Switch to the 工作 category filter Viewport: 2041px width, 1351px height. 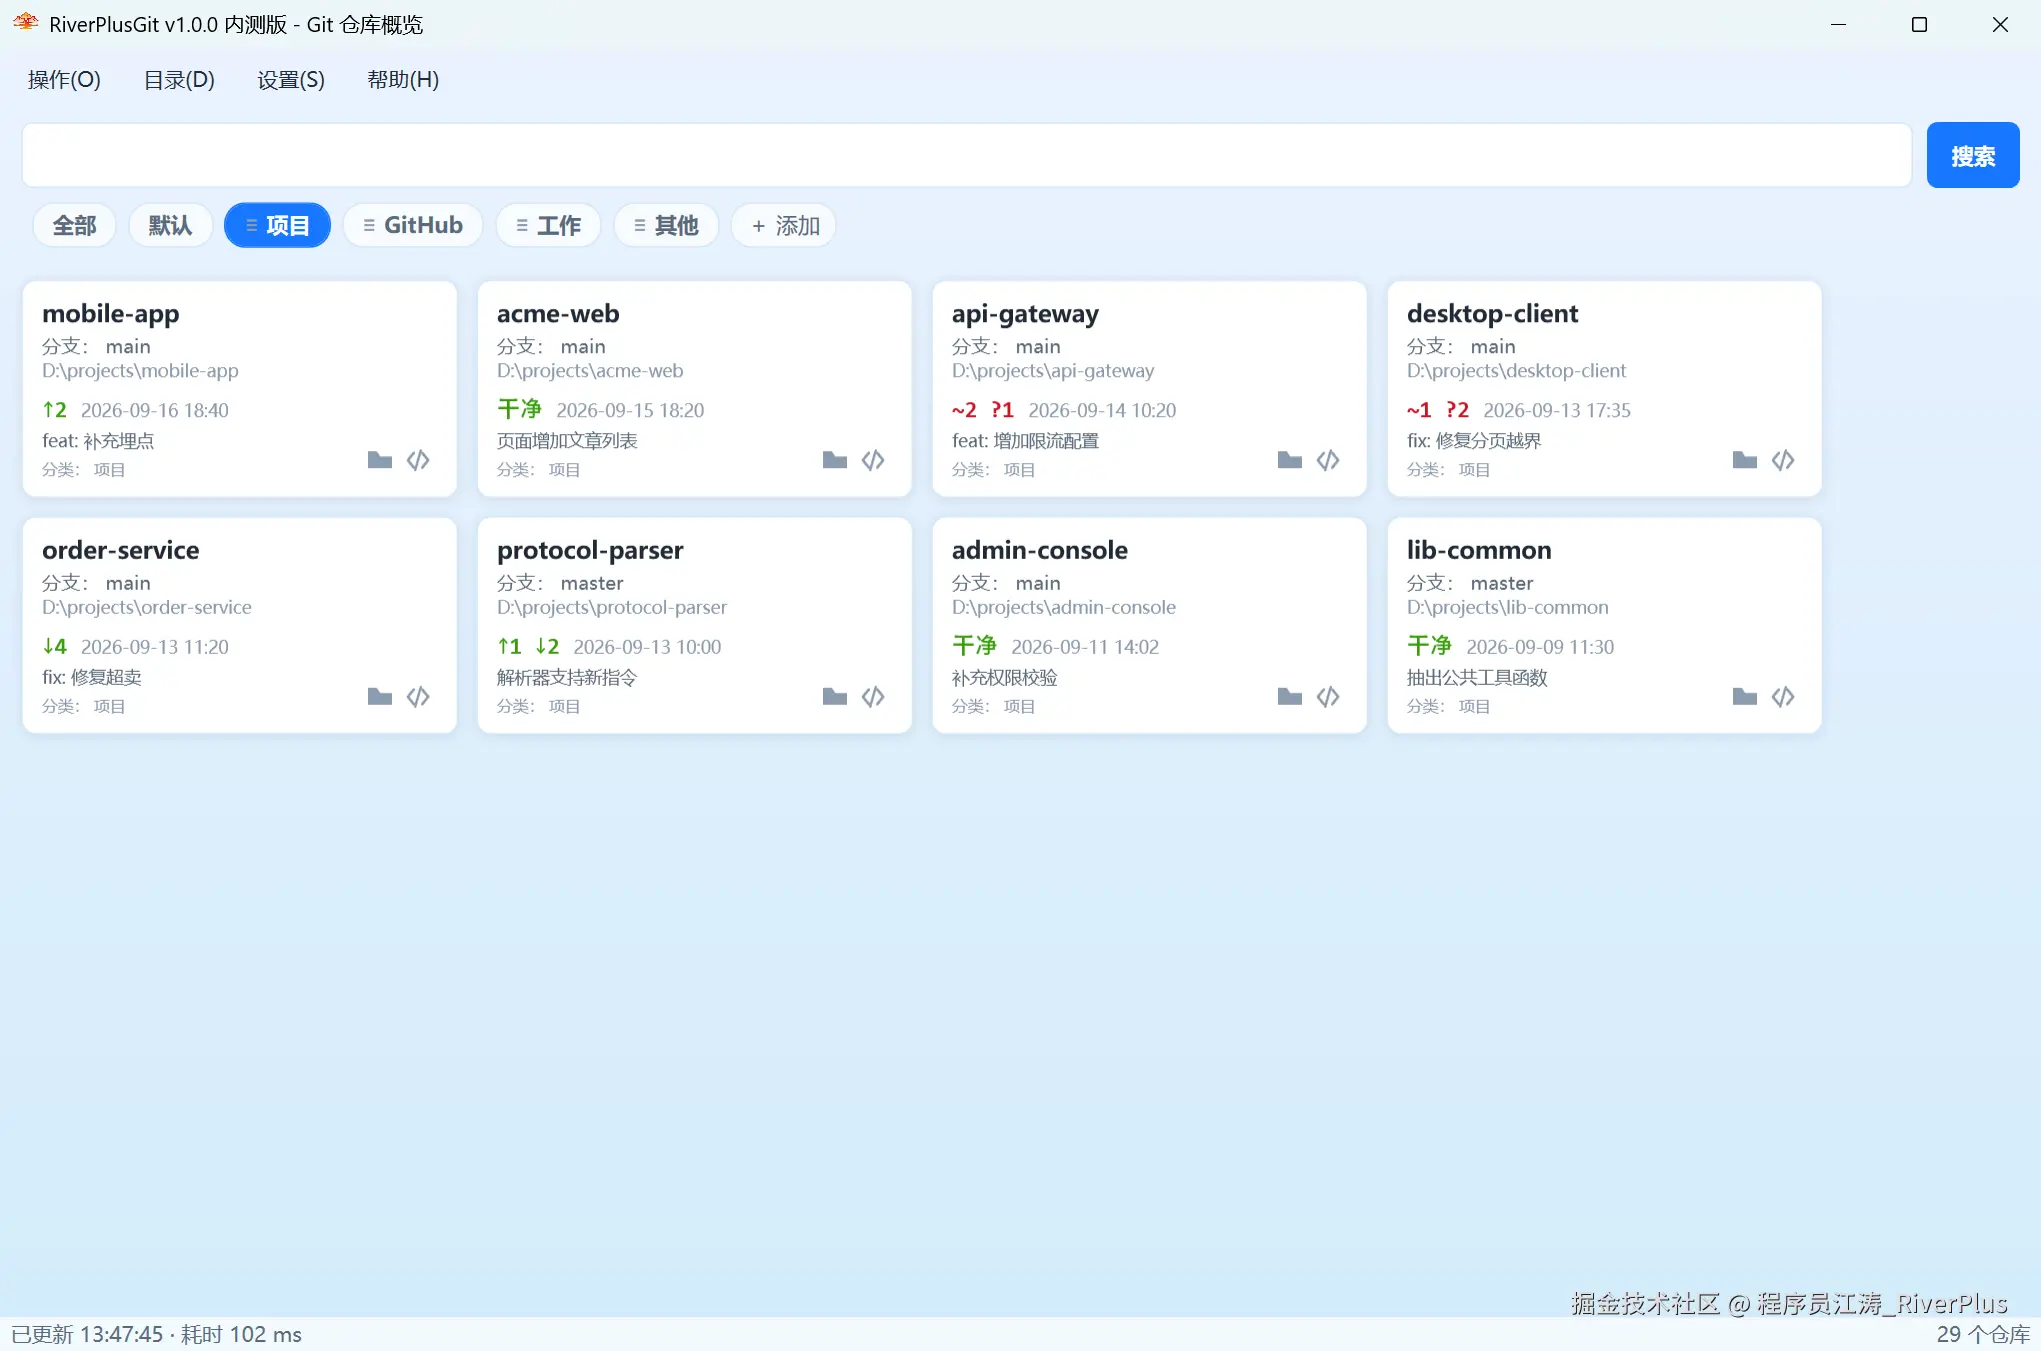(x=548, y=225)
